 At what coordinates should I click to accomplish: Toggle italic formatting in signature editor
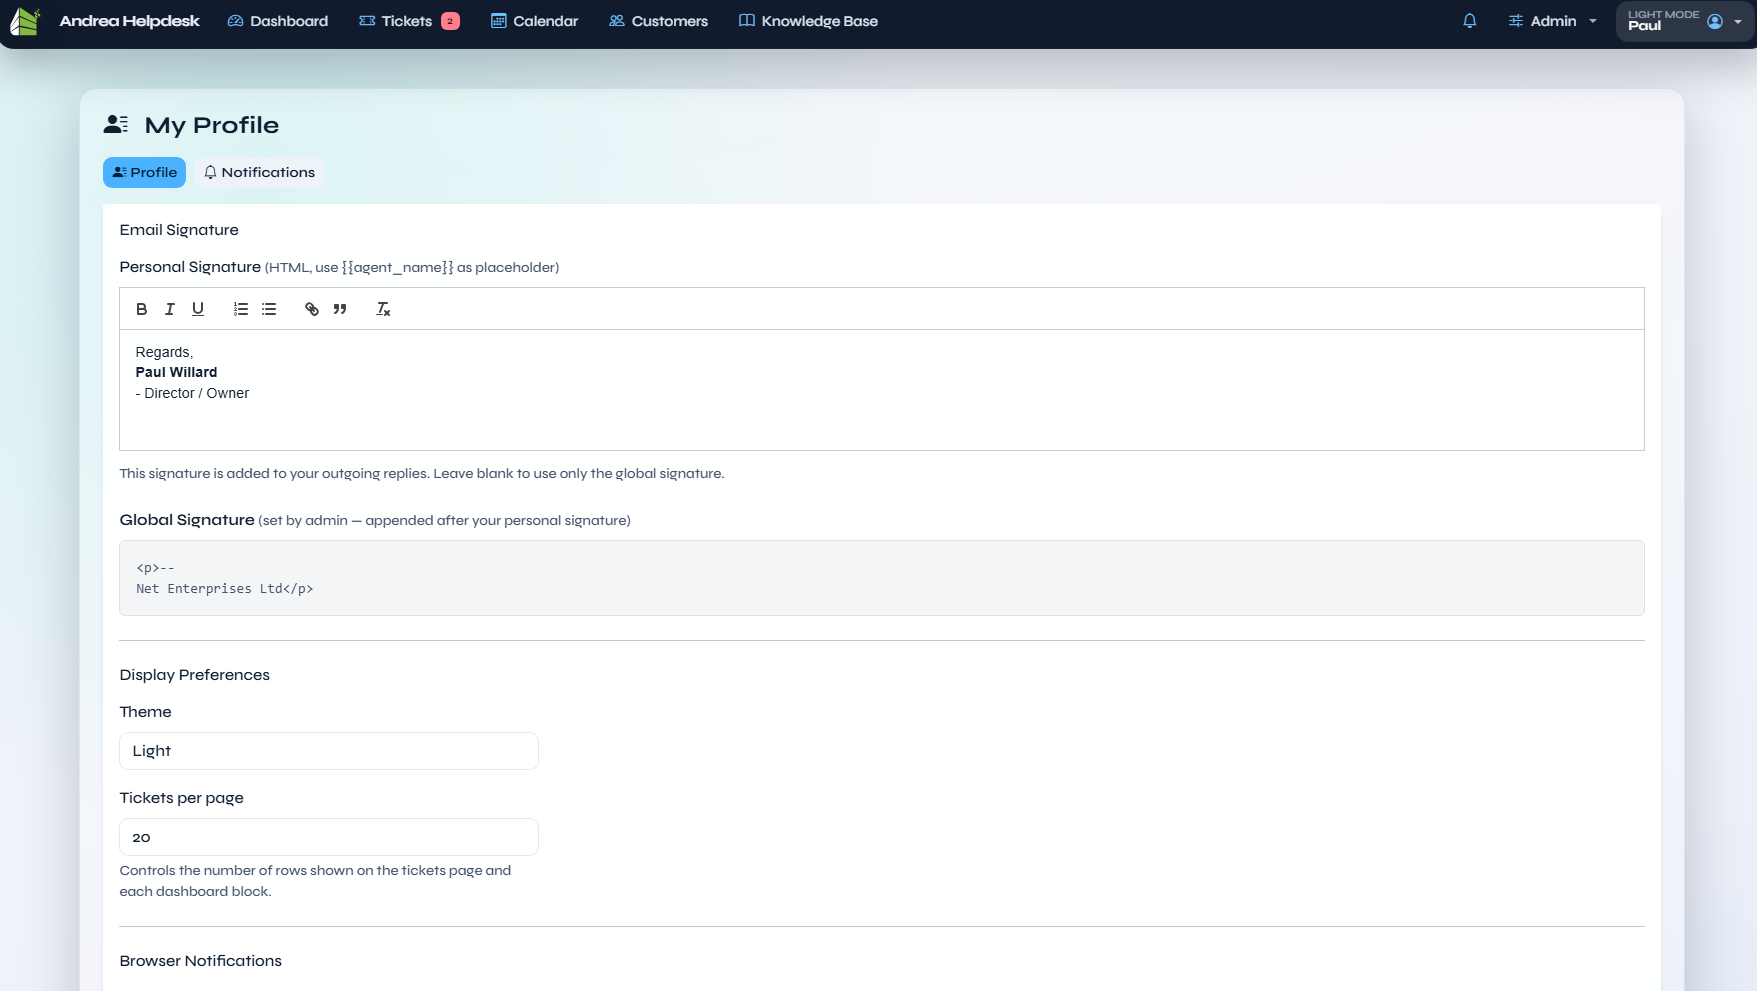pyautogui.click(x=170, y=309)
